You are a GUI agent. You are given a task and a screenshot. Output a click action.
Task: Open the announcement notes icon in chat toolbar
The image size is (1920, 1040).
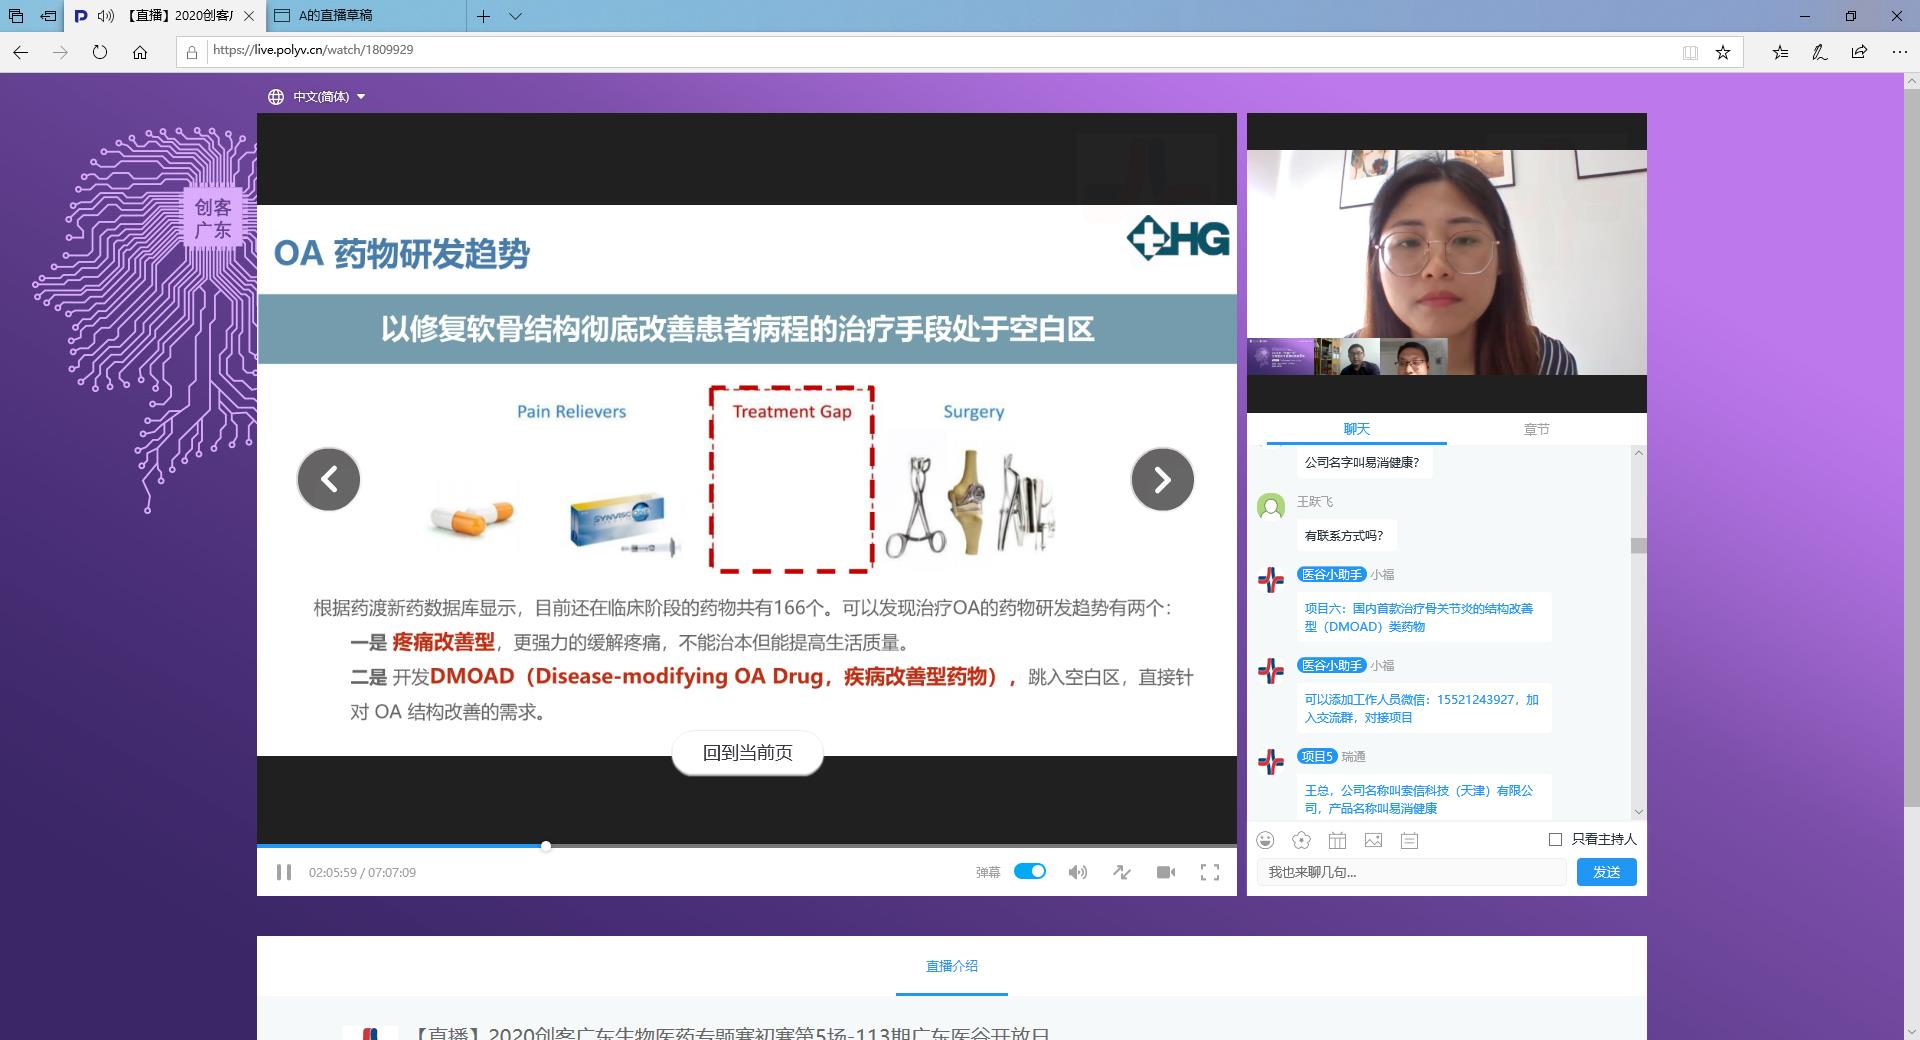pyautogui.click(x=1409, y=841)
